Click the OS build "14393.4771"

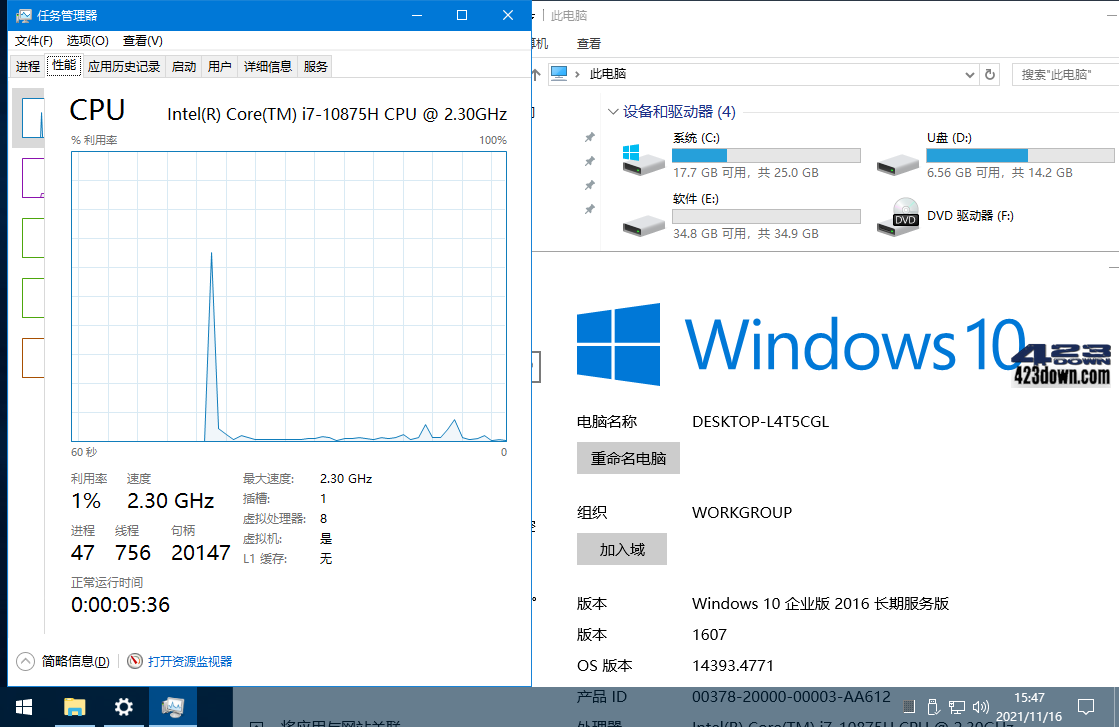coord(733,666)
